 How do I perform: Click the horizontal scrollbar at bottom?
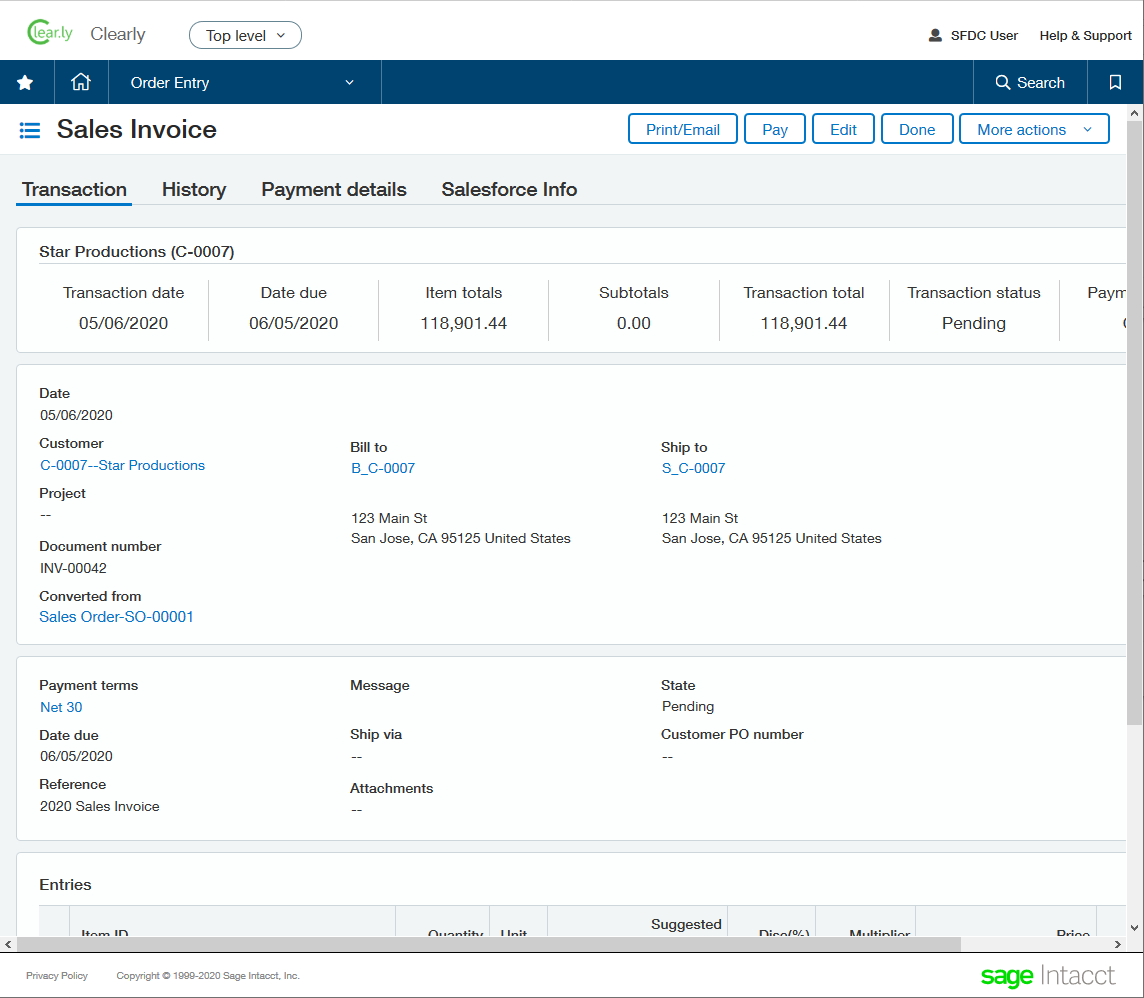coord(490,944)
